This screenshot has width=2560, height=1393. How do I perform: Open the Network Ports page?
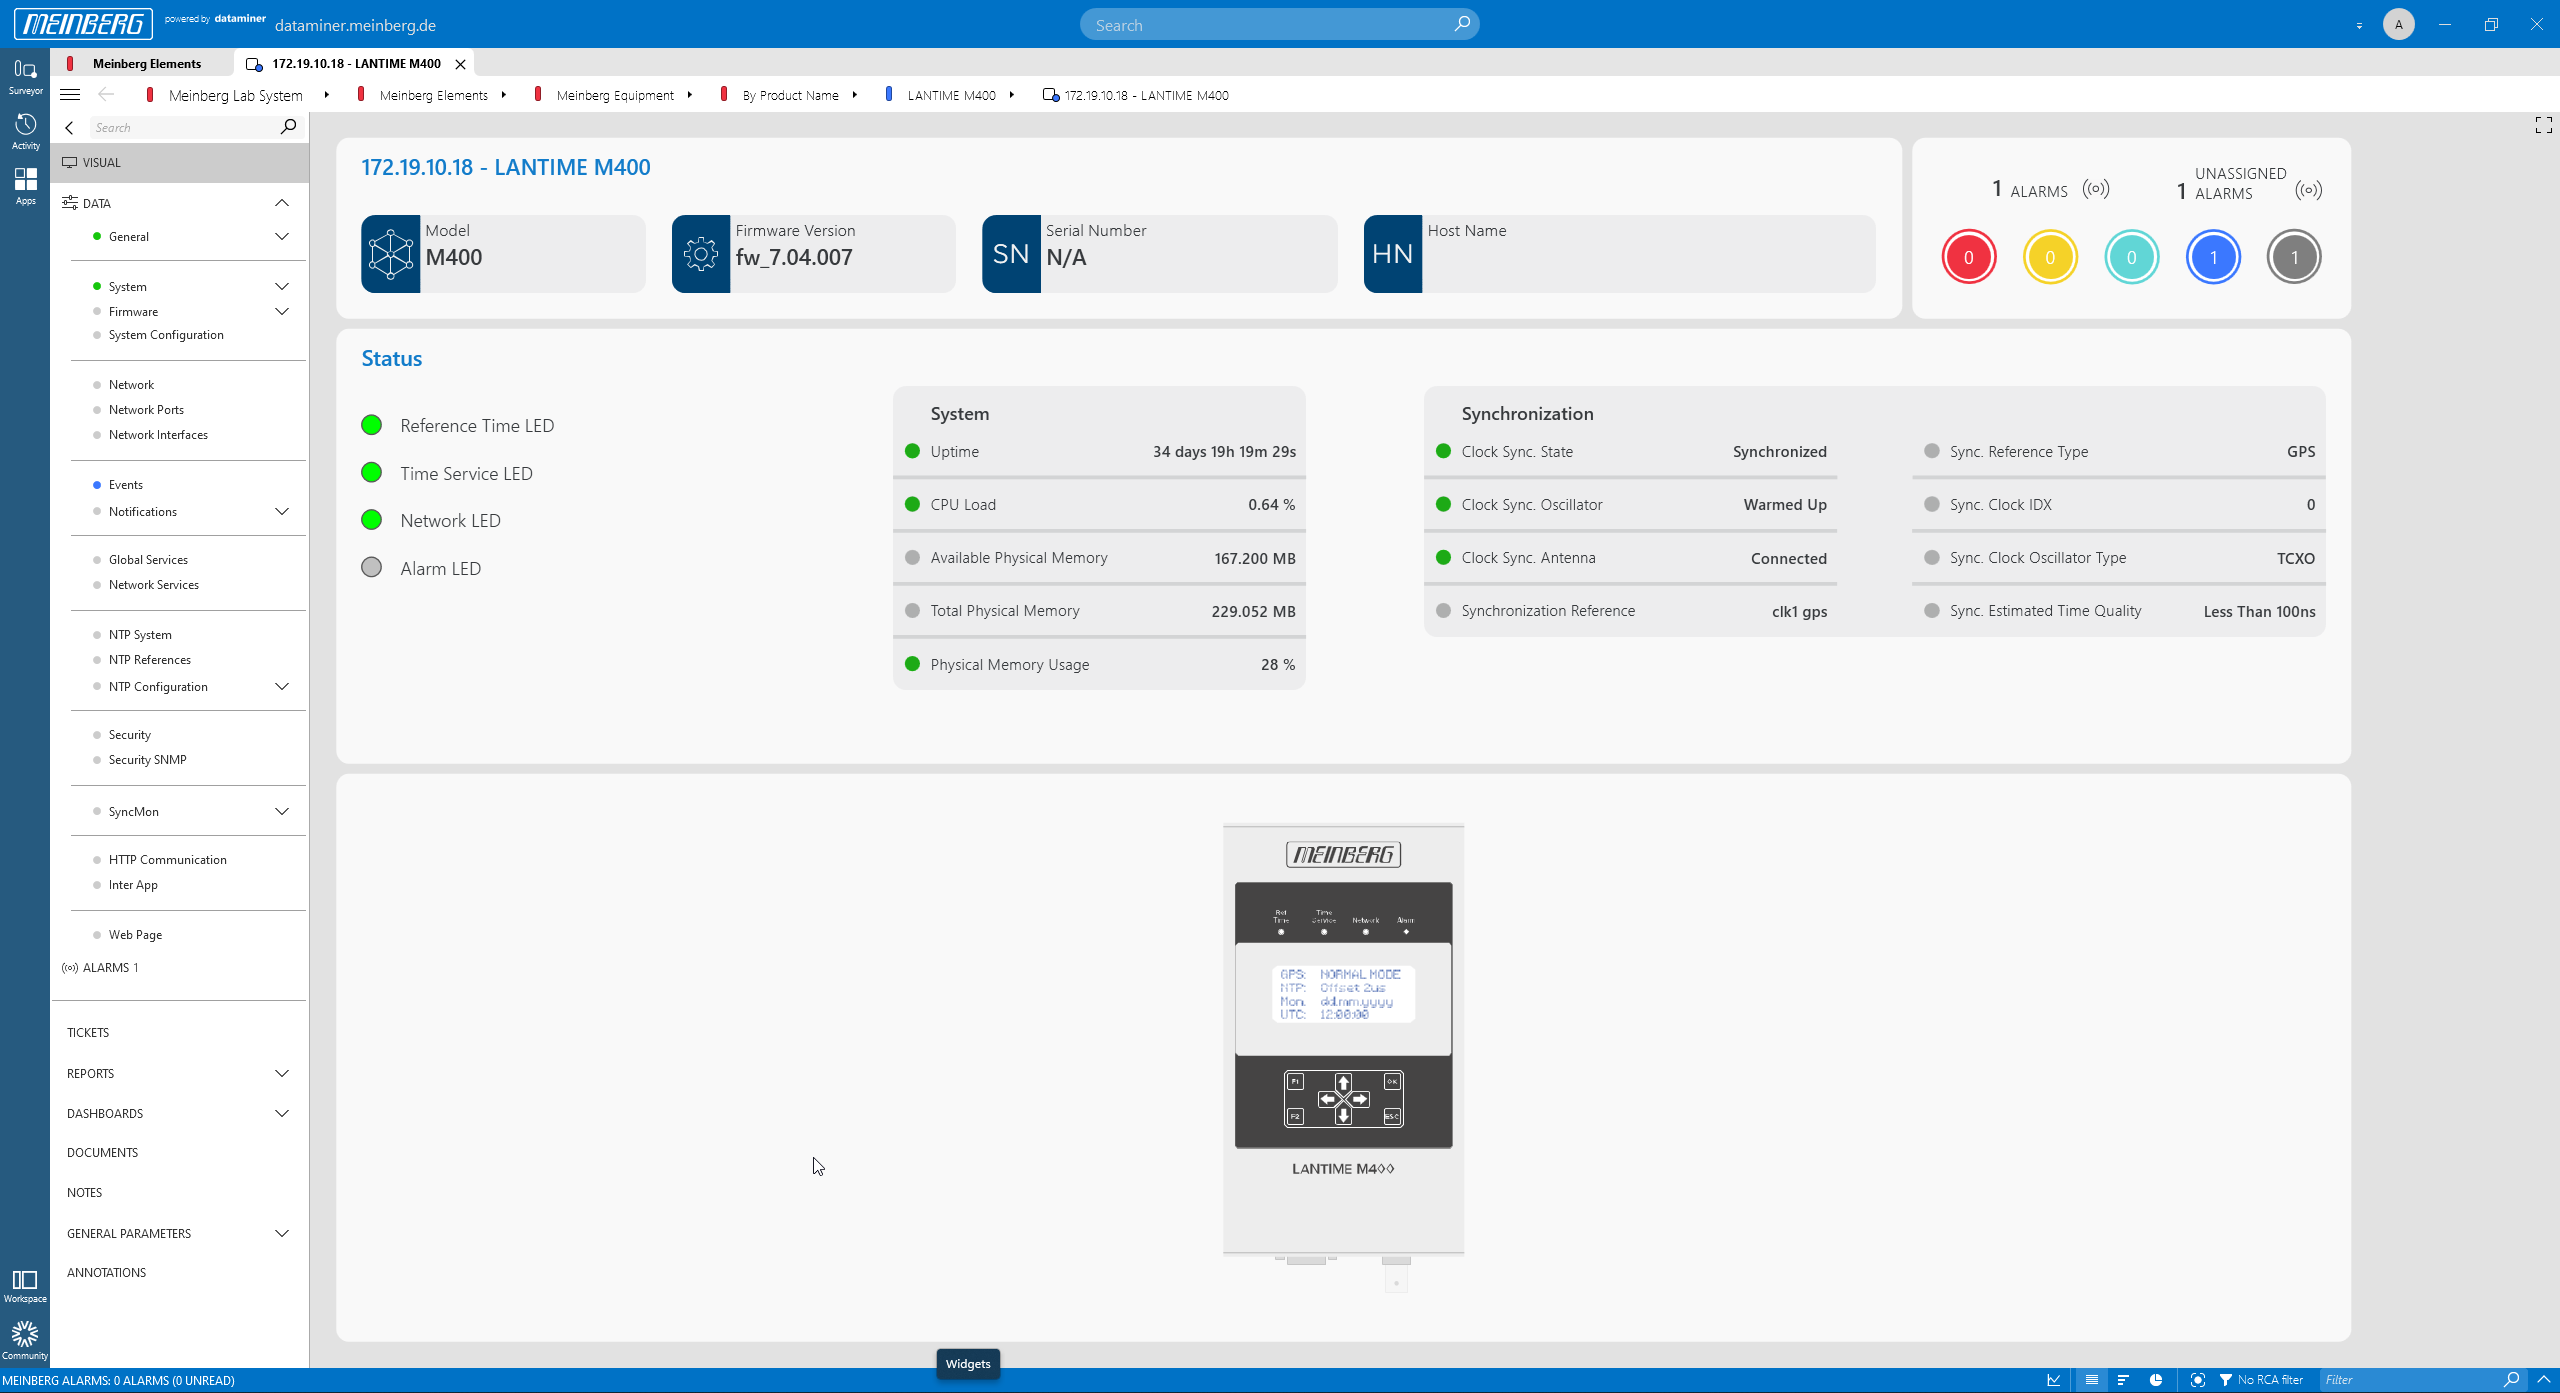coord(146,410)
